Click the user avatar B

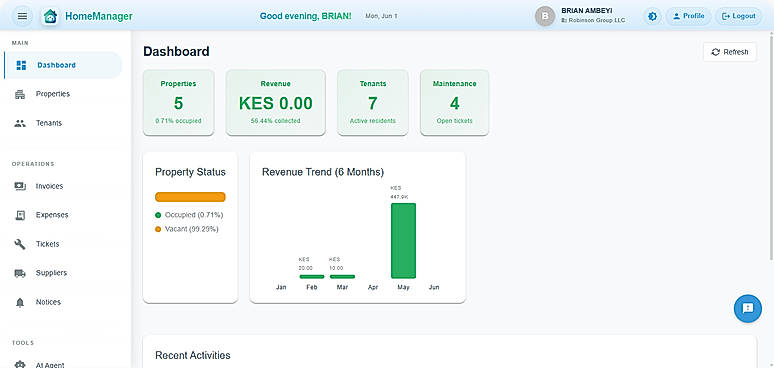click(545, 16)
